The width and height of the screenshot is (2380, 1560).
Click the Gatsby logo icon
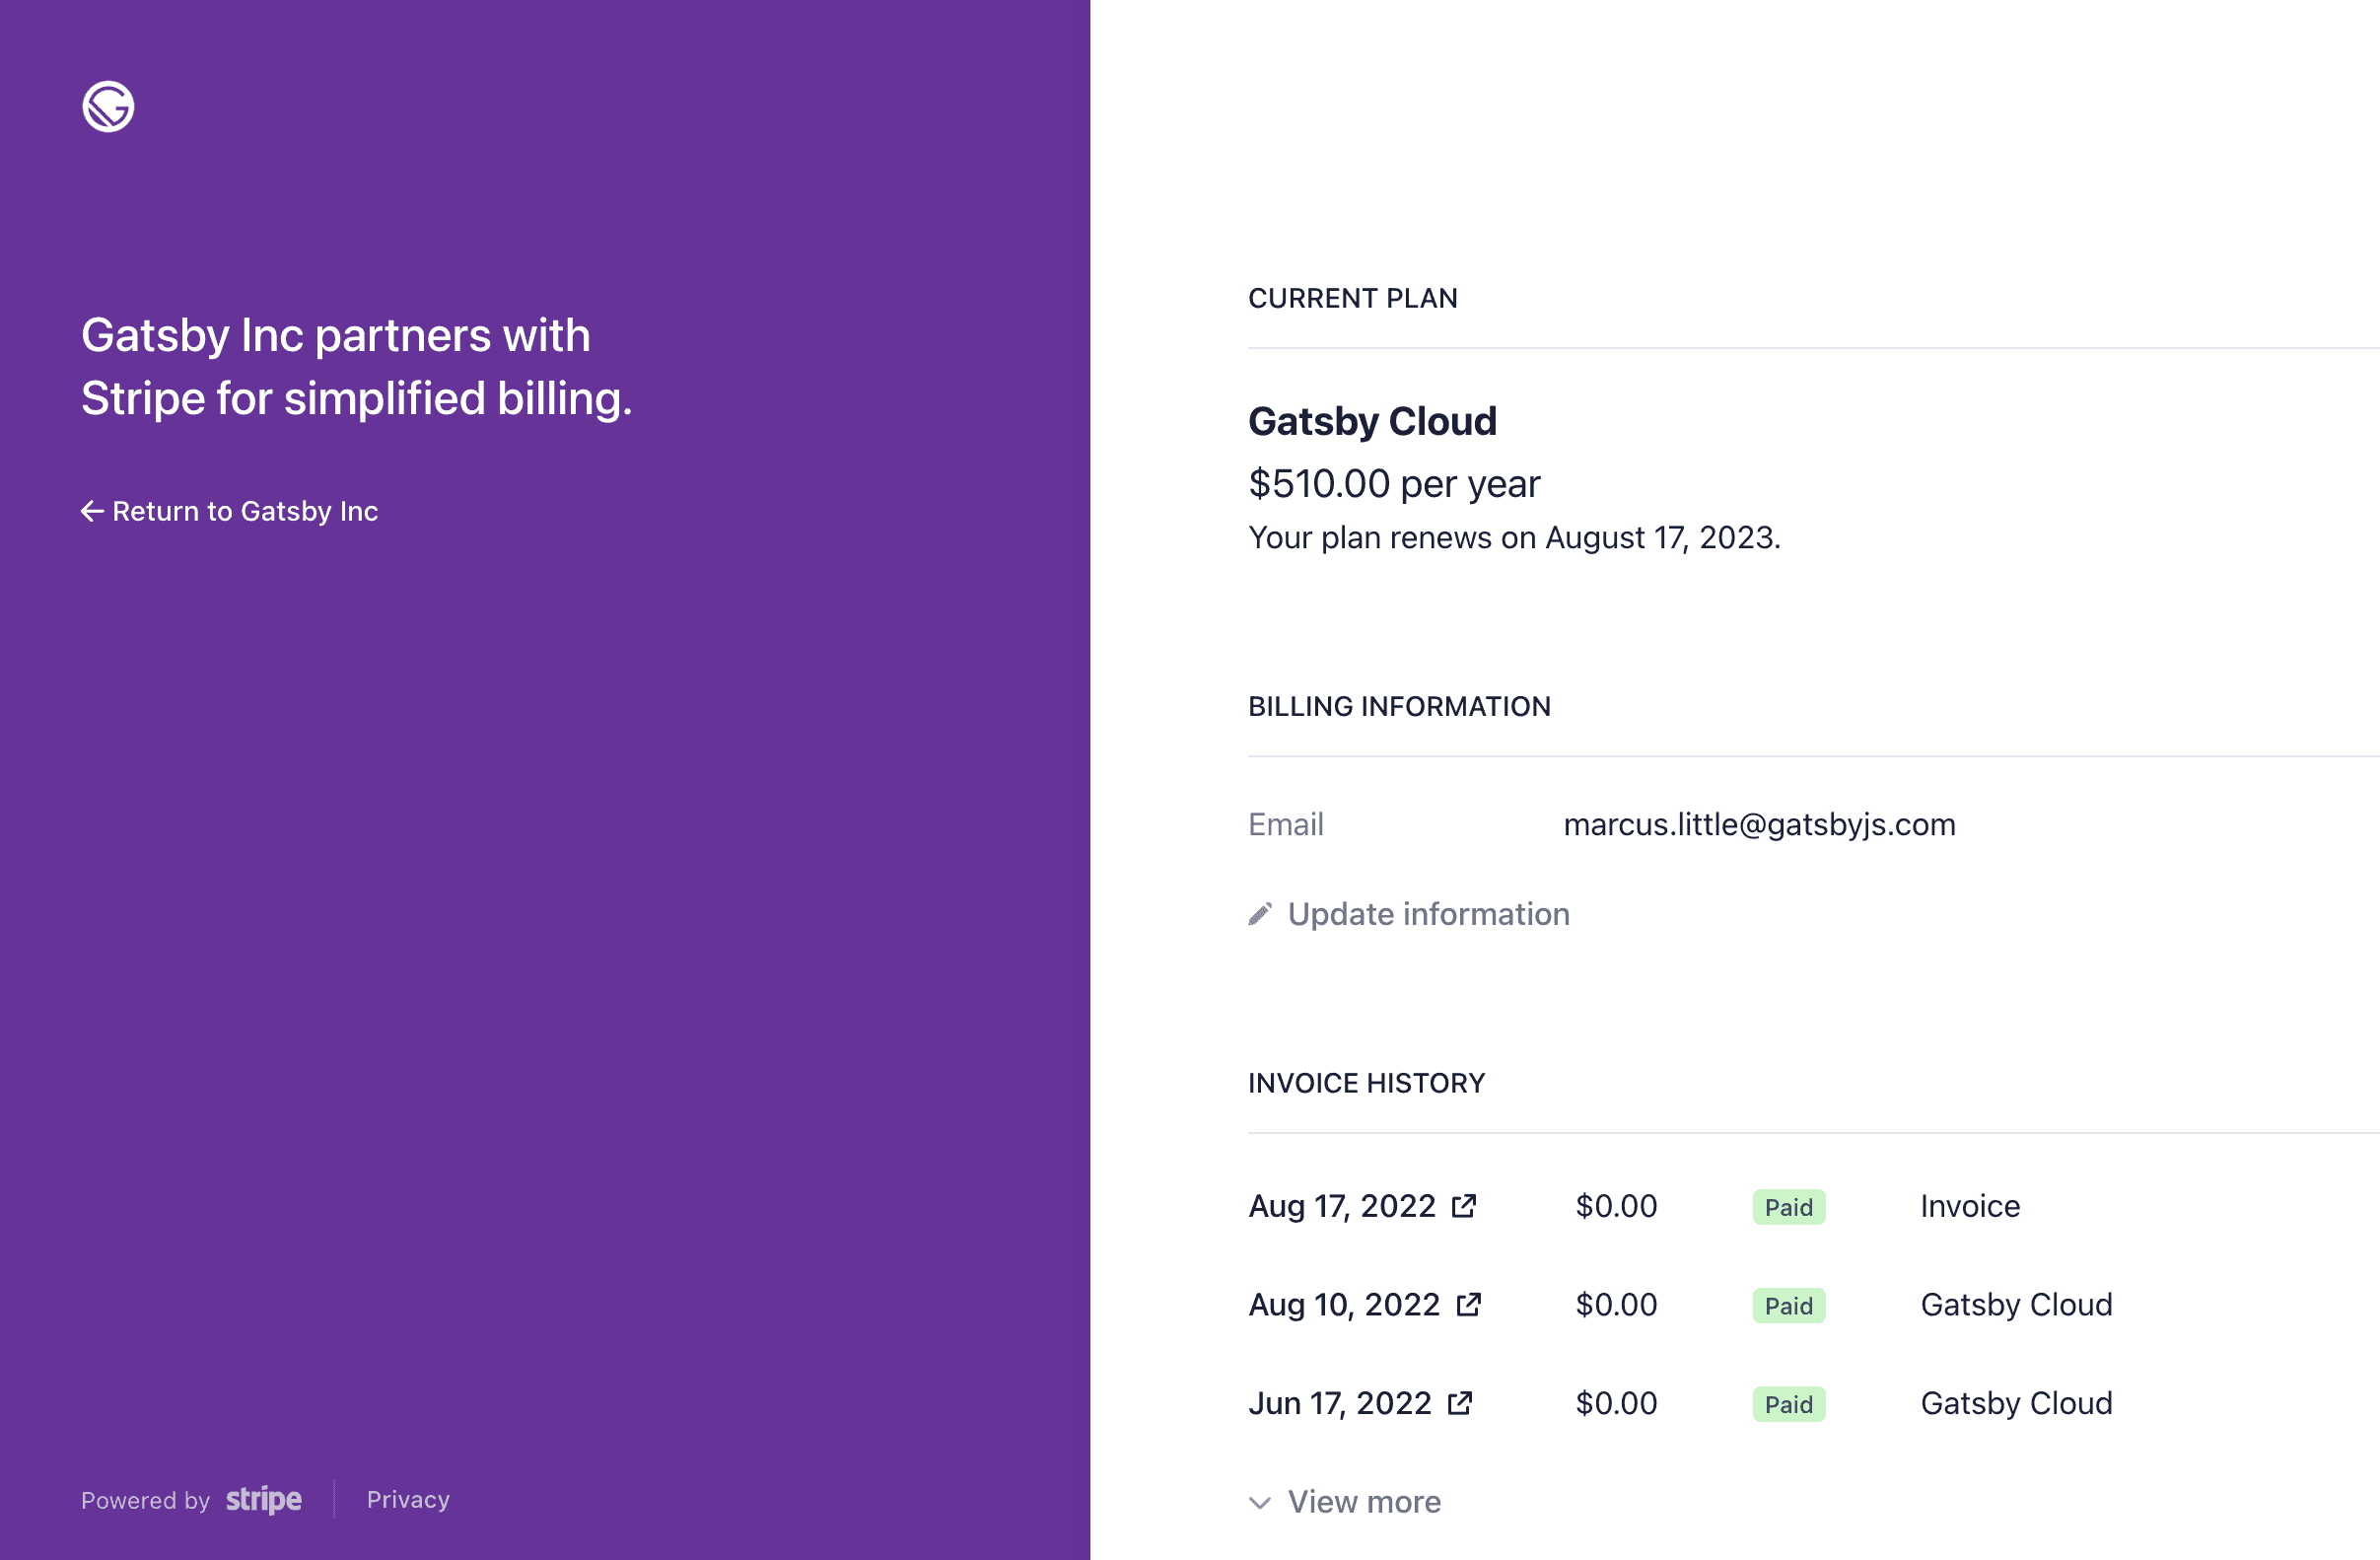tap(108, 107)
